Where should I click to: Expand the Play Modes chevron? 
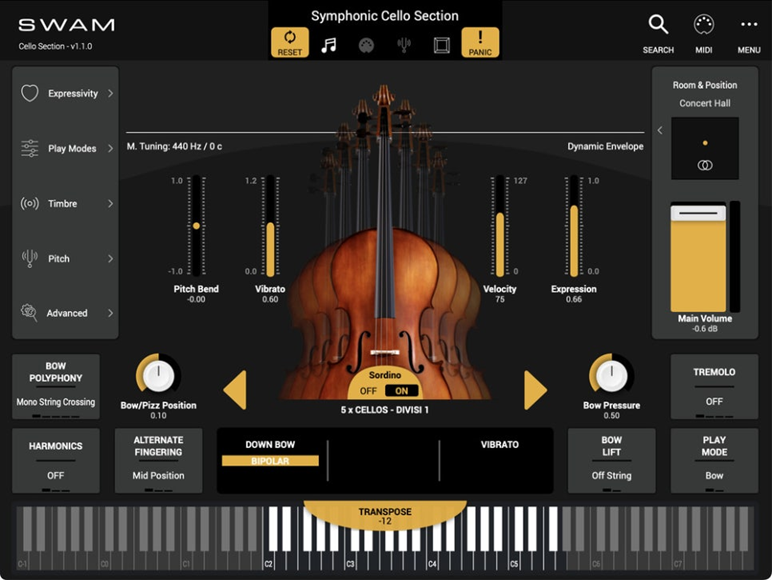click(110, 148)
